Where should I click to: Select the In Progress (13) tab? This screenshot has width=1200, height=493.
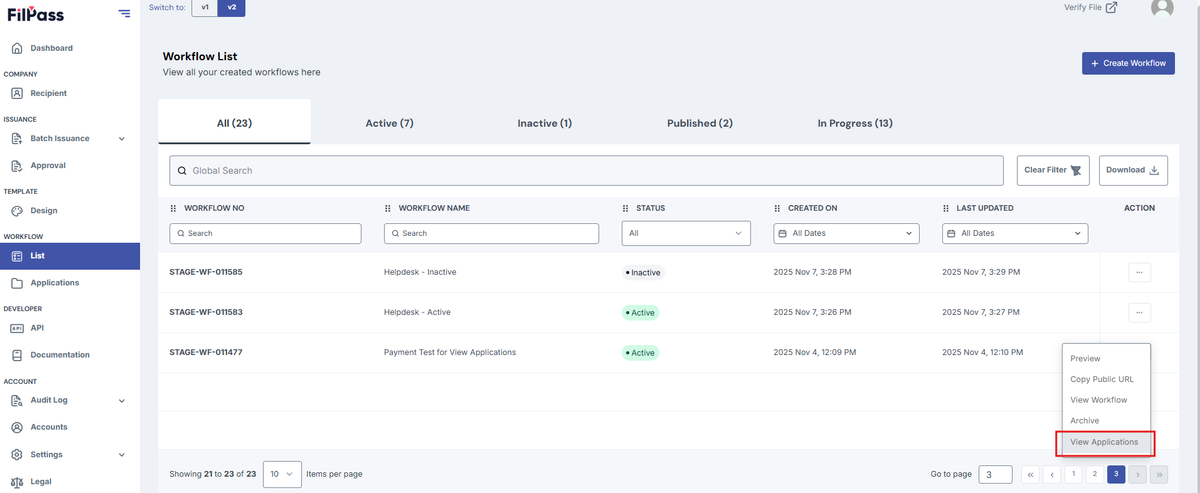(x=855, y=123)
